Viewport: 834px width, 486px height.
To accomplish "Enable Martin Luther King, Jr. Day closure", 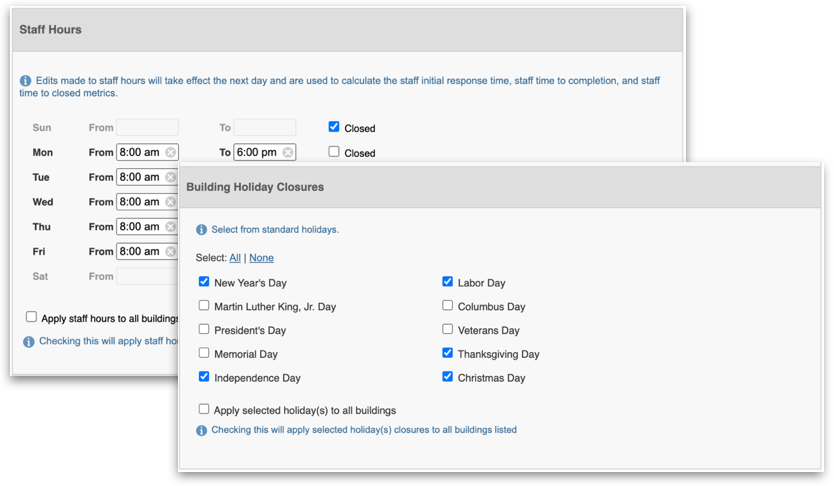I will click(205, 306).
